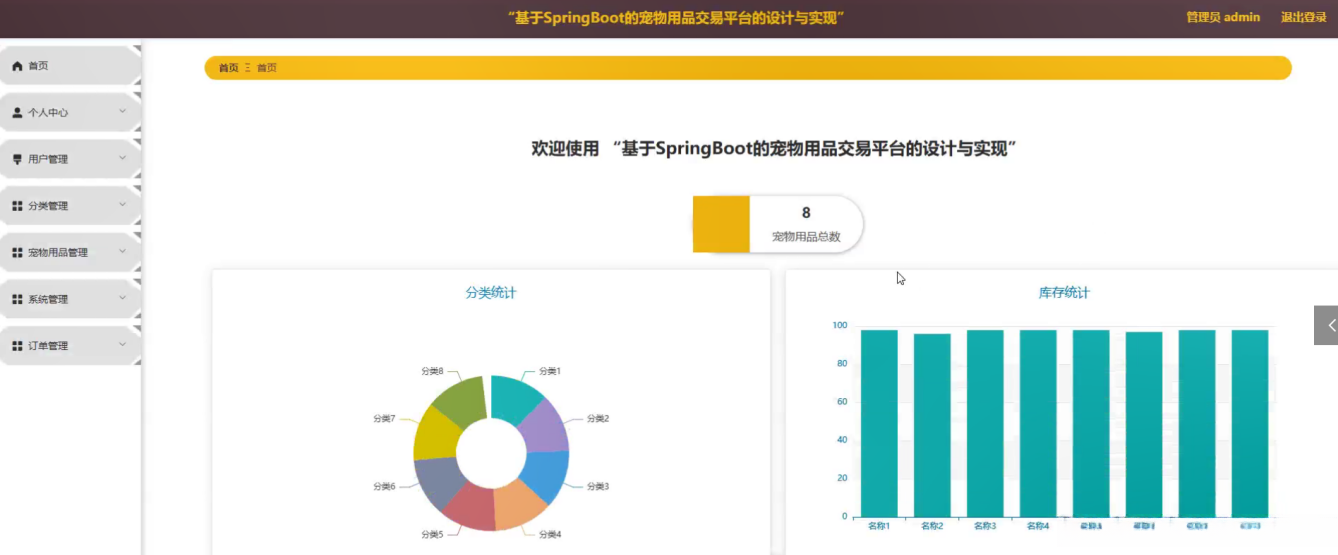Click the 退出登录 logout link
Viewport: 1338px width, 555px height.
1303,17
